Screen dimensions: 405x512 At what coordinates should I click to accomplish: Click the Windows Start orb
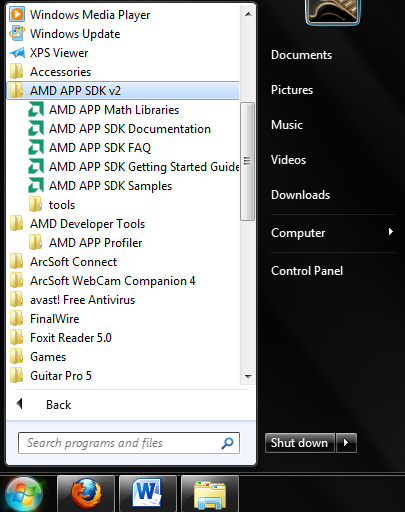click(24, 494)
